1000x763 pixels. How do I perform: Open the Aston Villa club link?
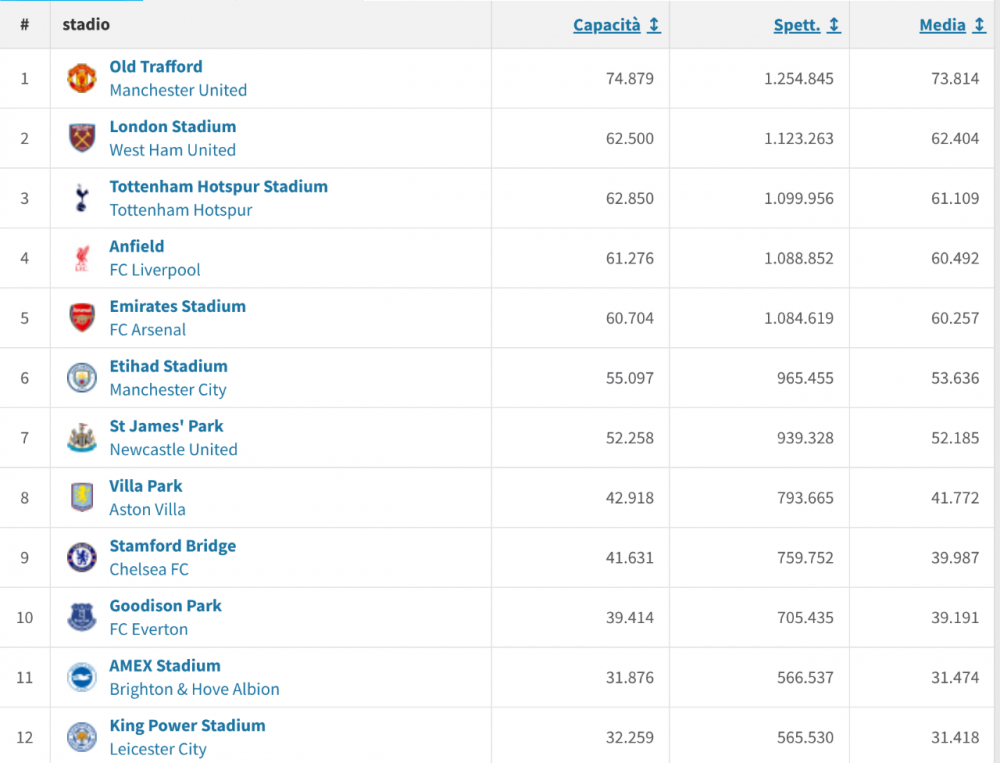click(147, 510)
